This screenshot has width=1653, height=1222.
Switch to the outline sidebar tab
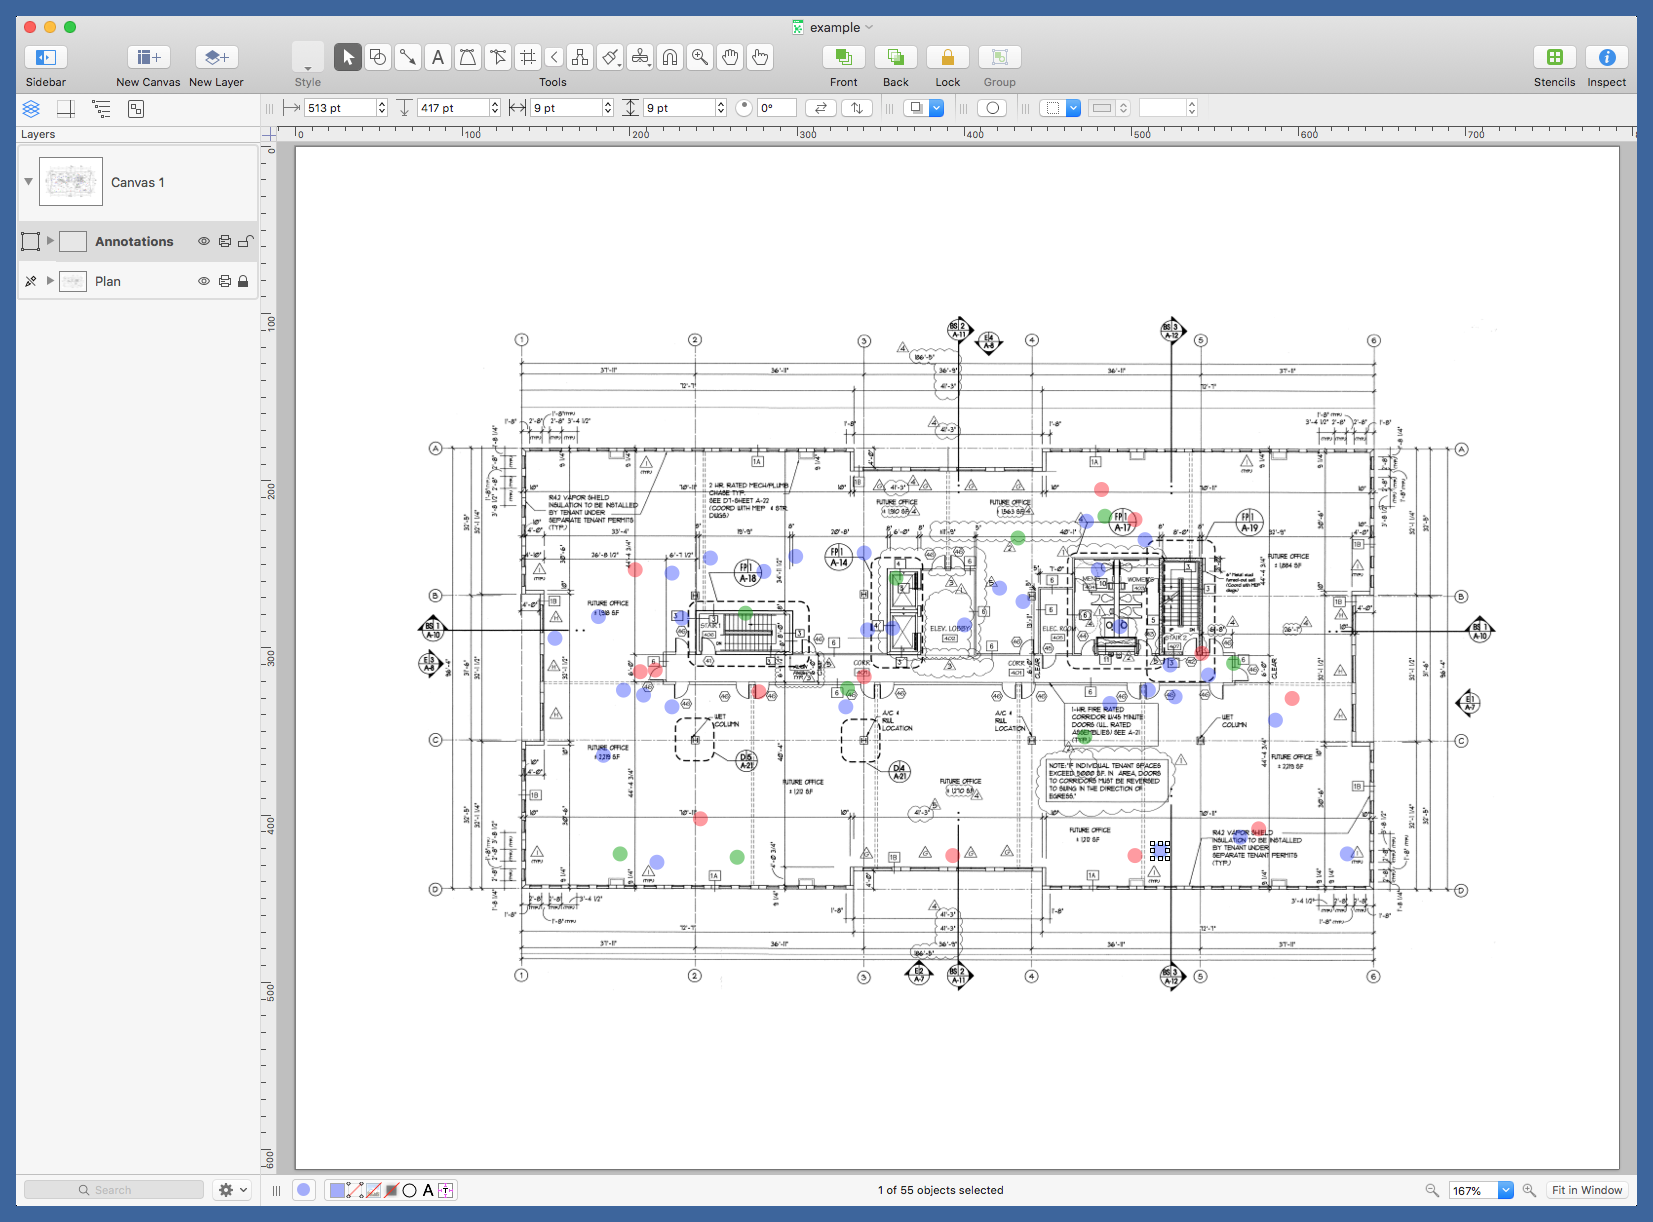click(x=101, y=108)
